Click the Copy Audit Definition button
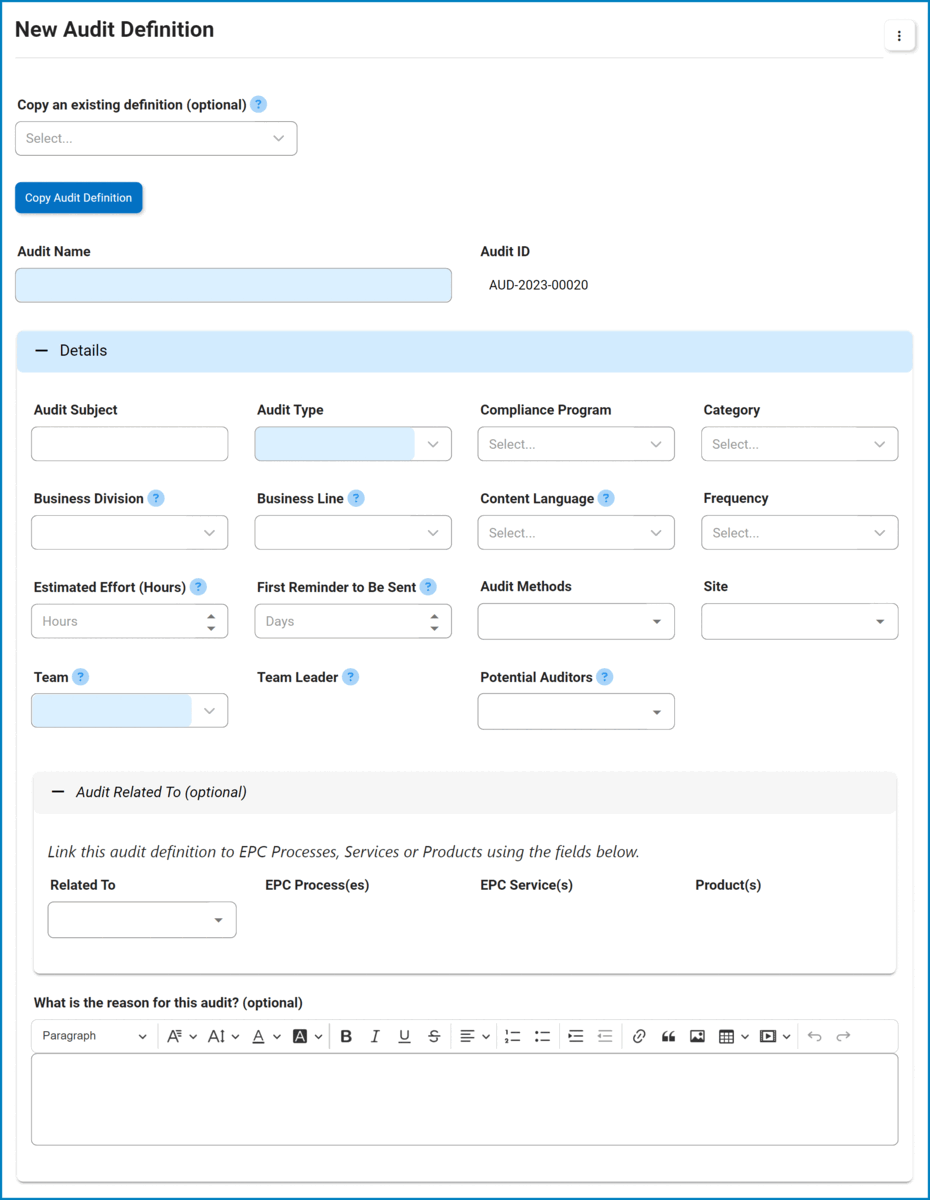Image resolution: width=930 pixels, height=1200 pixels. pos(78,197)
